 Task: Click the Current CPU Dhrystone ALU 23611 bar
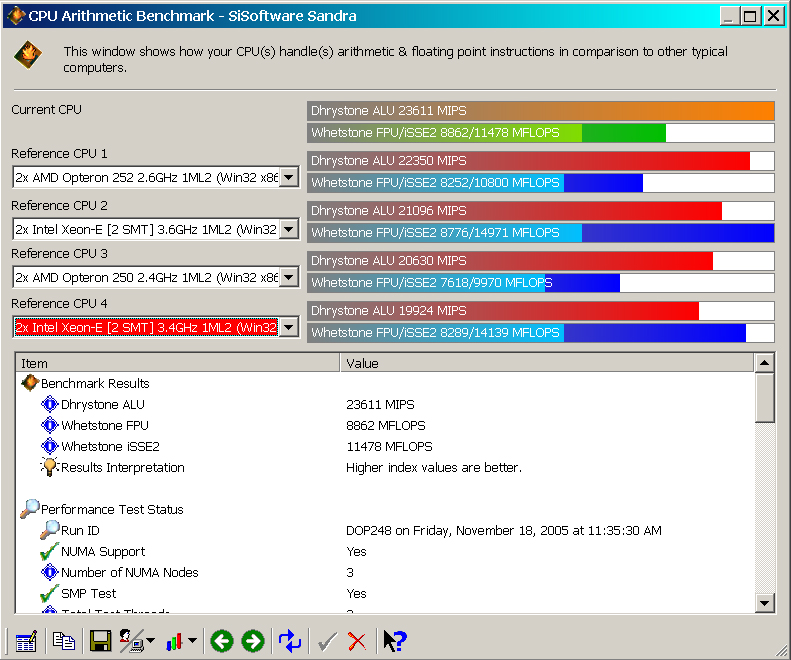pos(541,111)
